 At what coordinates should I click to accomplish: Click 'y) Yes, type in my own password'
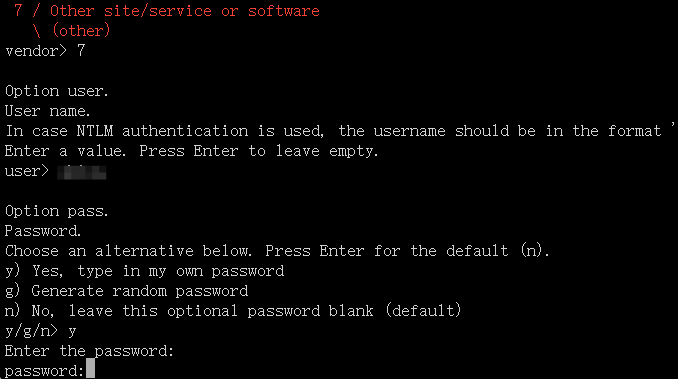pos(144,271)
